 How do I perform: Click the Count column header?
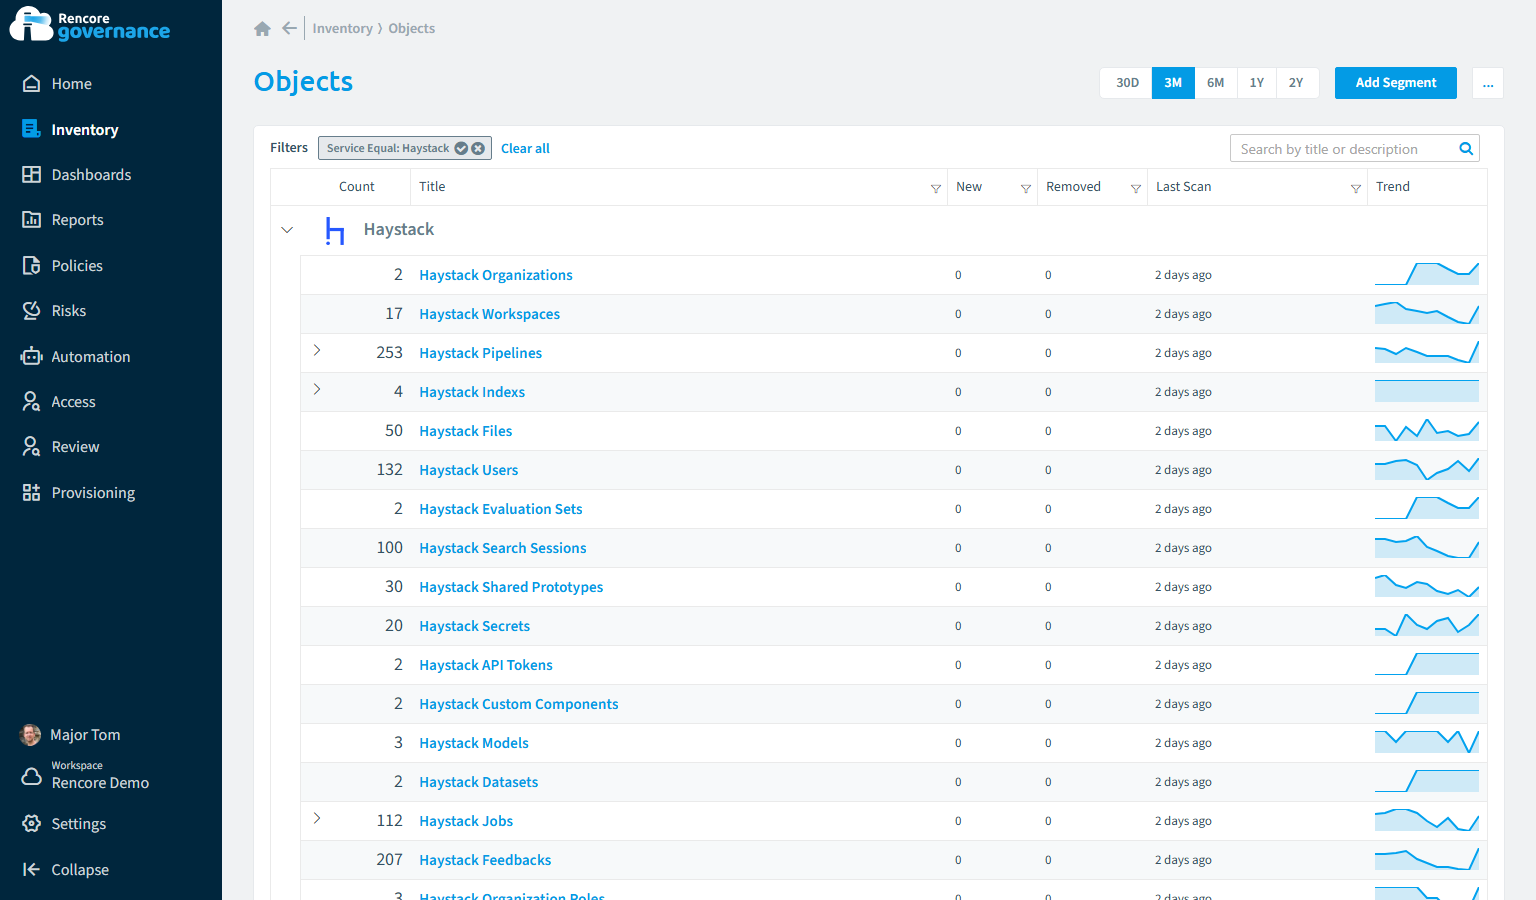point(357,187)
